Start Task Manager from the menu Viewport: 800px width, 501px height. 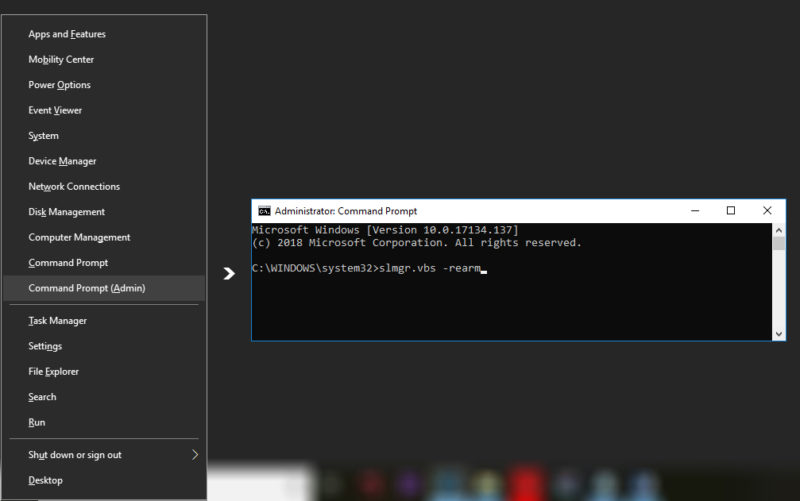click(x=57, y=321)
